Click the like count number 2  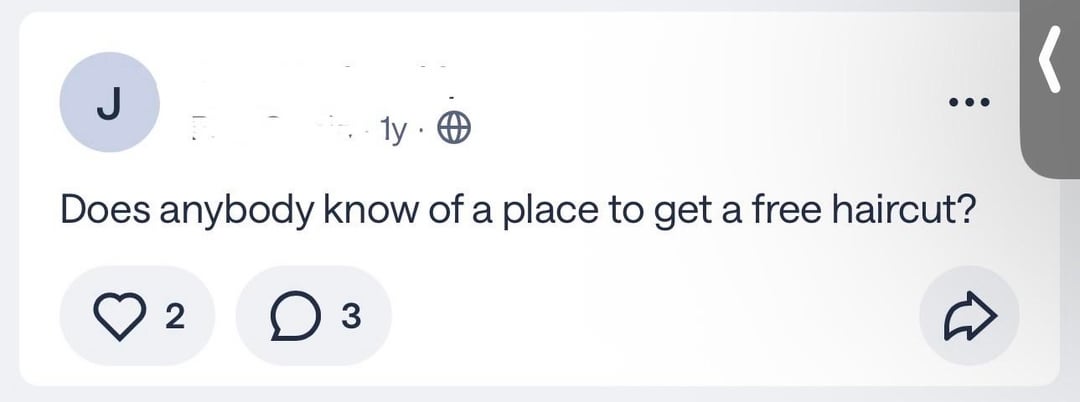point(173,317)
